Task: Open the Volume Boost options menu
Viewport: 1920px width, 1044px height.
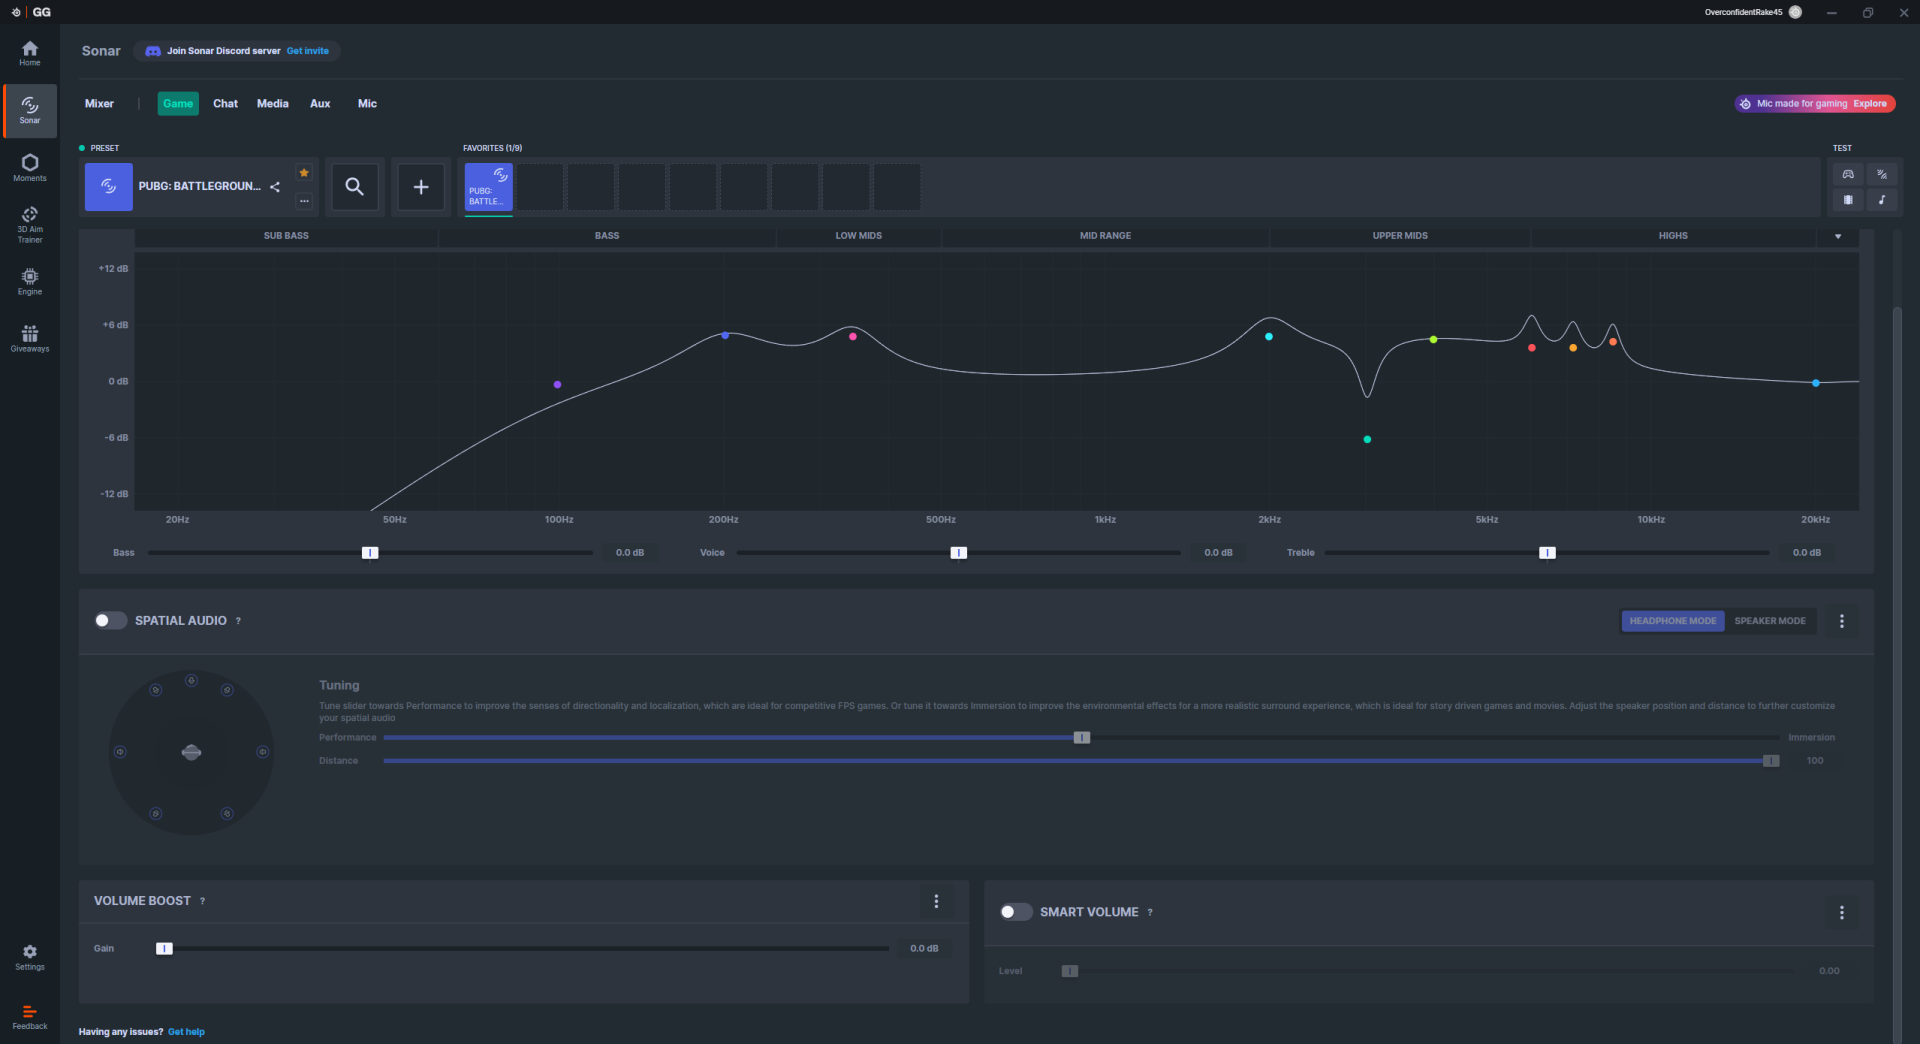Action: coord(936,901)
